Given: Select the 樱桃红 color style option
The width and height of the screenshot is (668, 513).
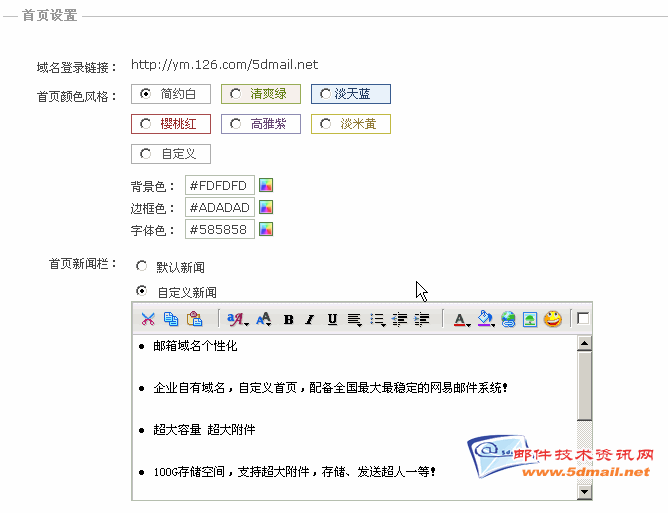Looking at the screenshot, I should coord(146,124).
